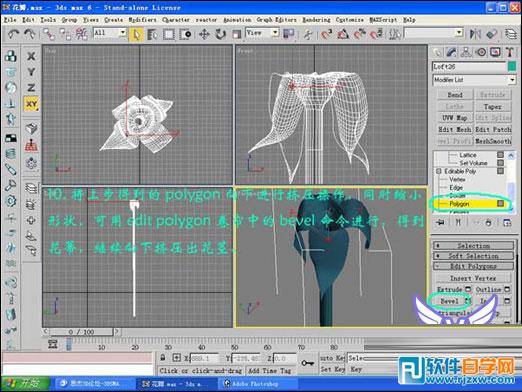Viewport: 522px width, 392px height.
Task: Switch to the Modify command panel tab
Action: (x=451, y=52)
